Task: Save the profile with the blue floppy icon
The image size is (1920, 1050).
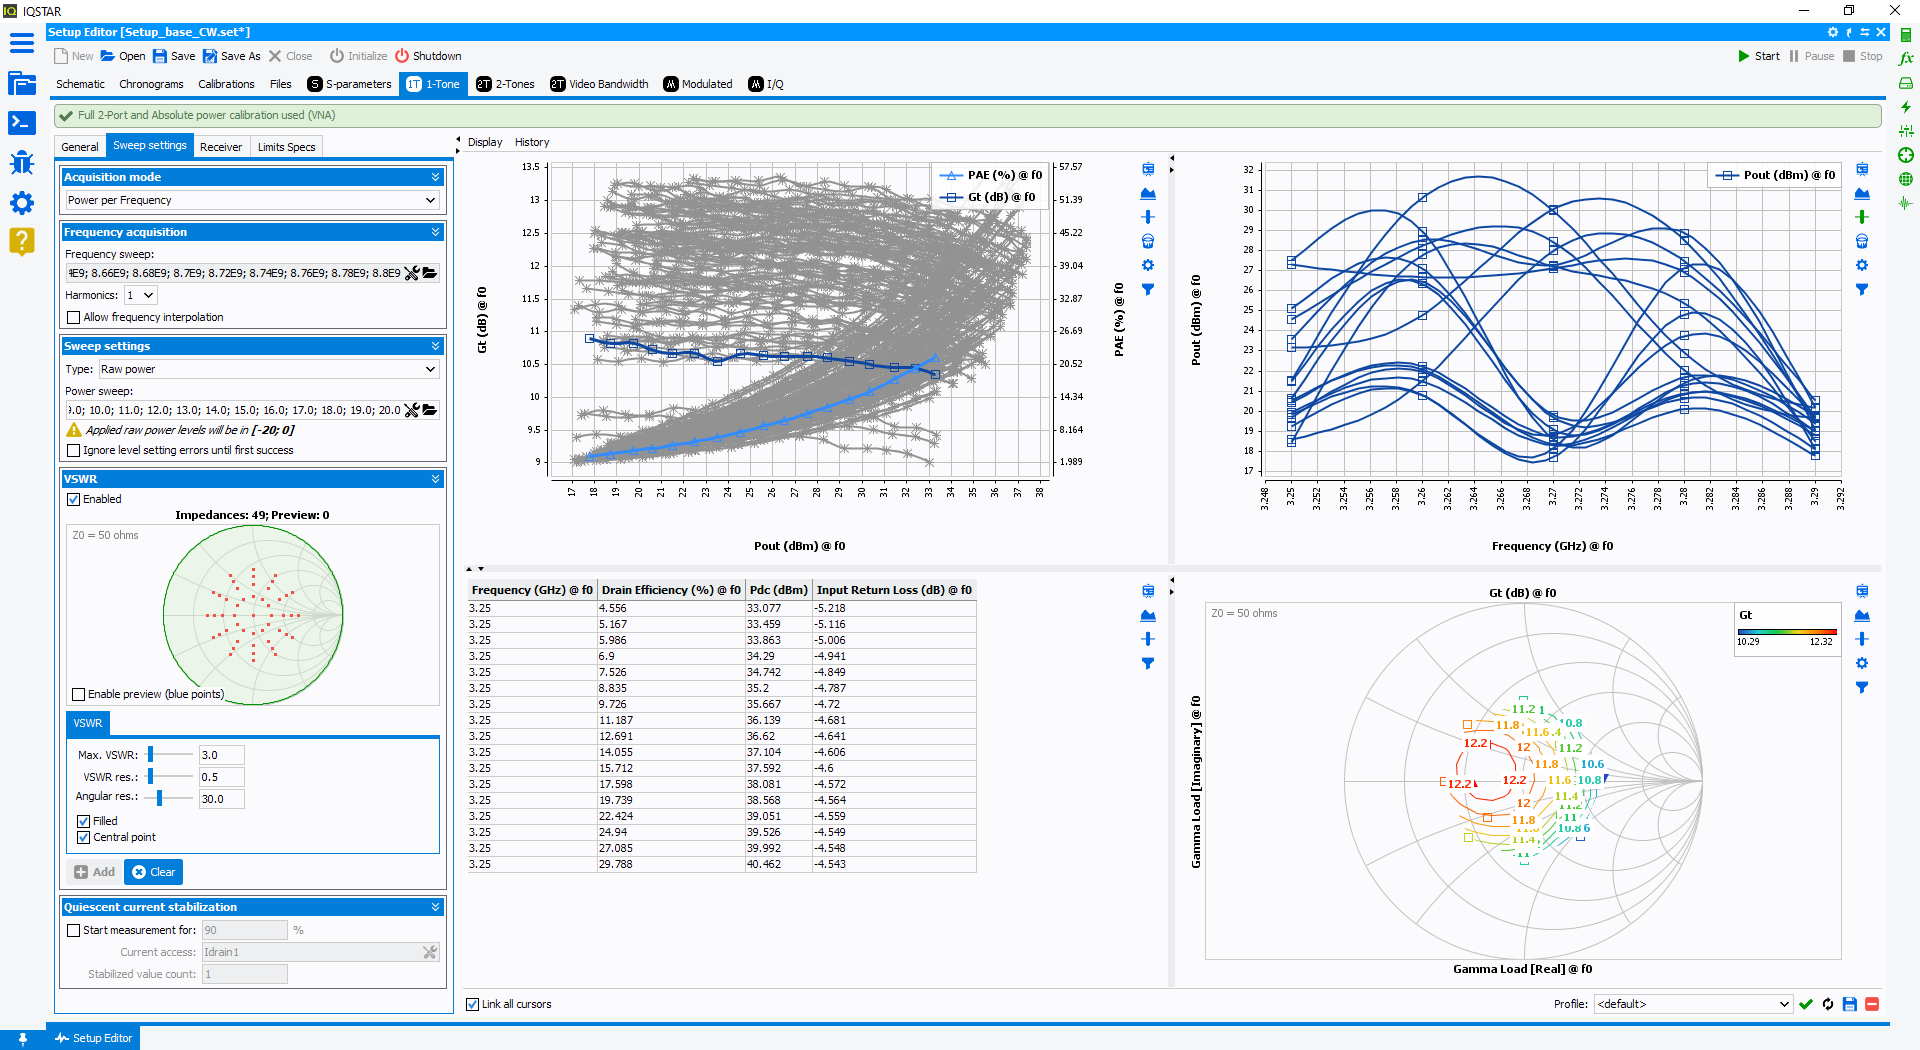Action: click(x=1850, y=1004)
